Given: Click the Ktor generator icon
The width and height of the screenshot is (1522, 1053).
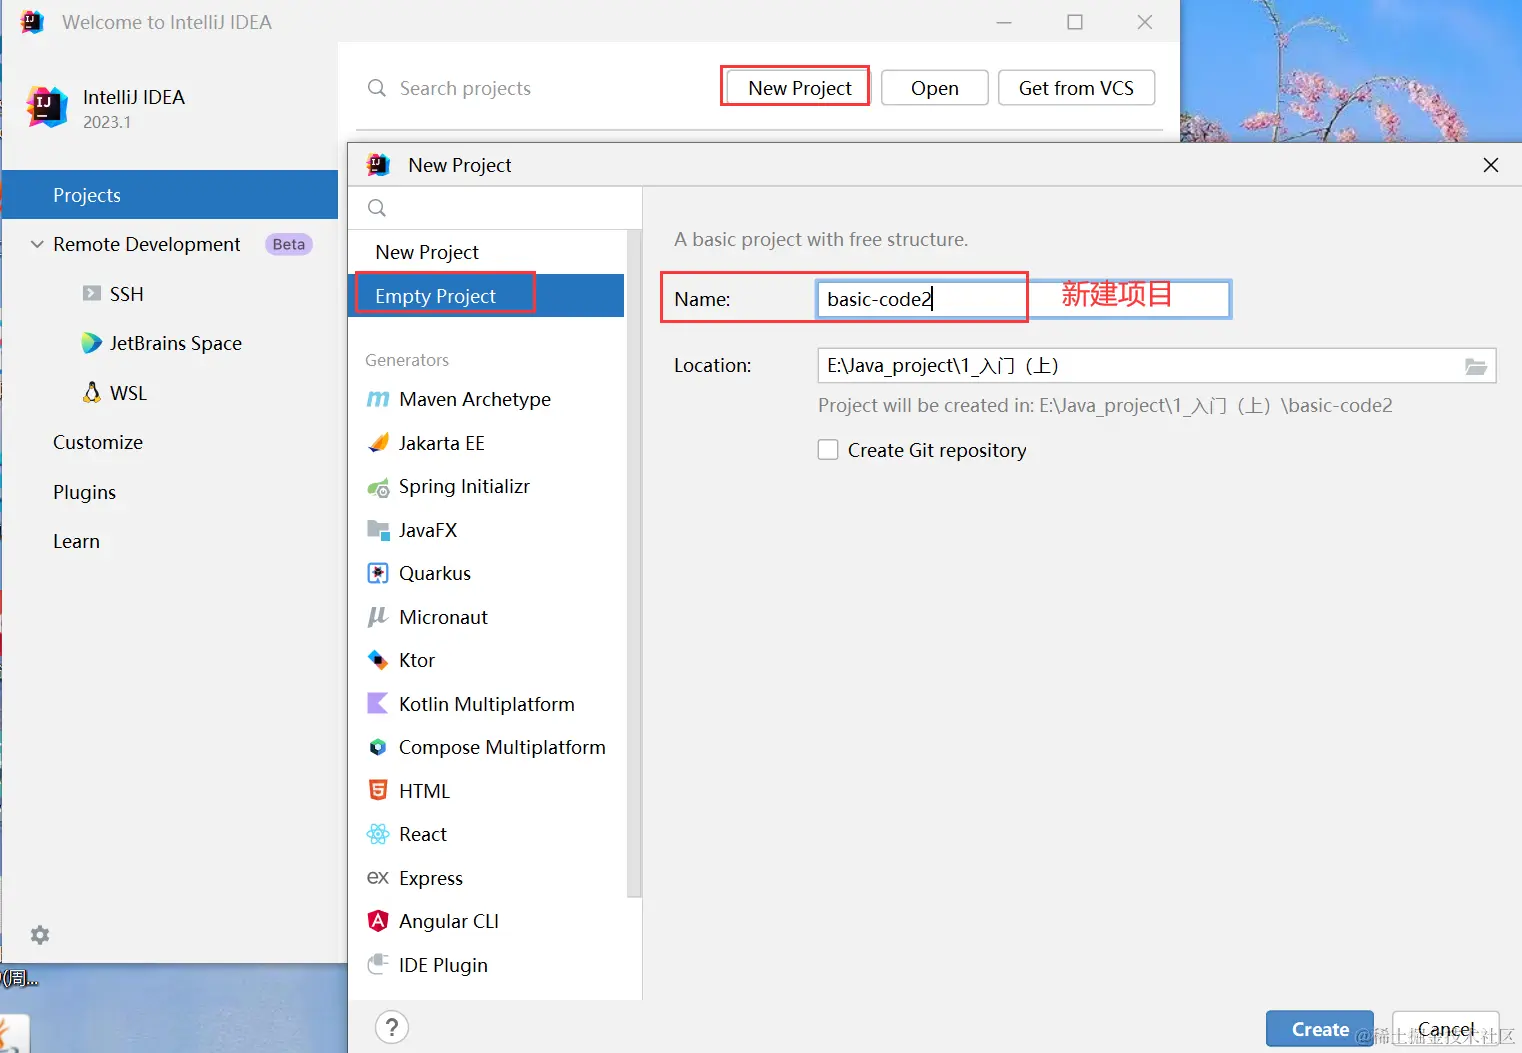Looking at the screenshot, I should [378, 660].
